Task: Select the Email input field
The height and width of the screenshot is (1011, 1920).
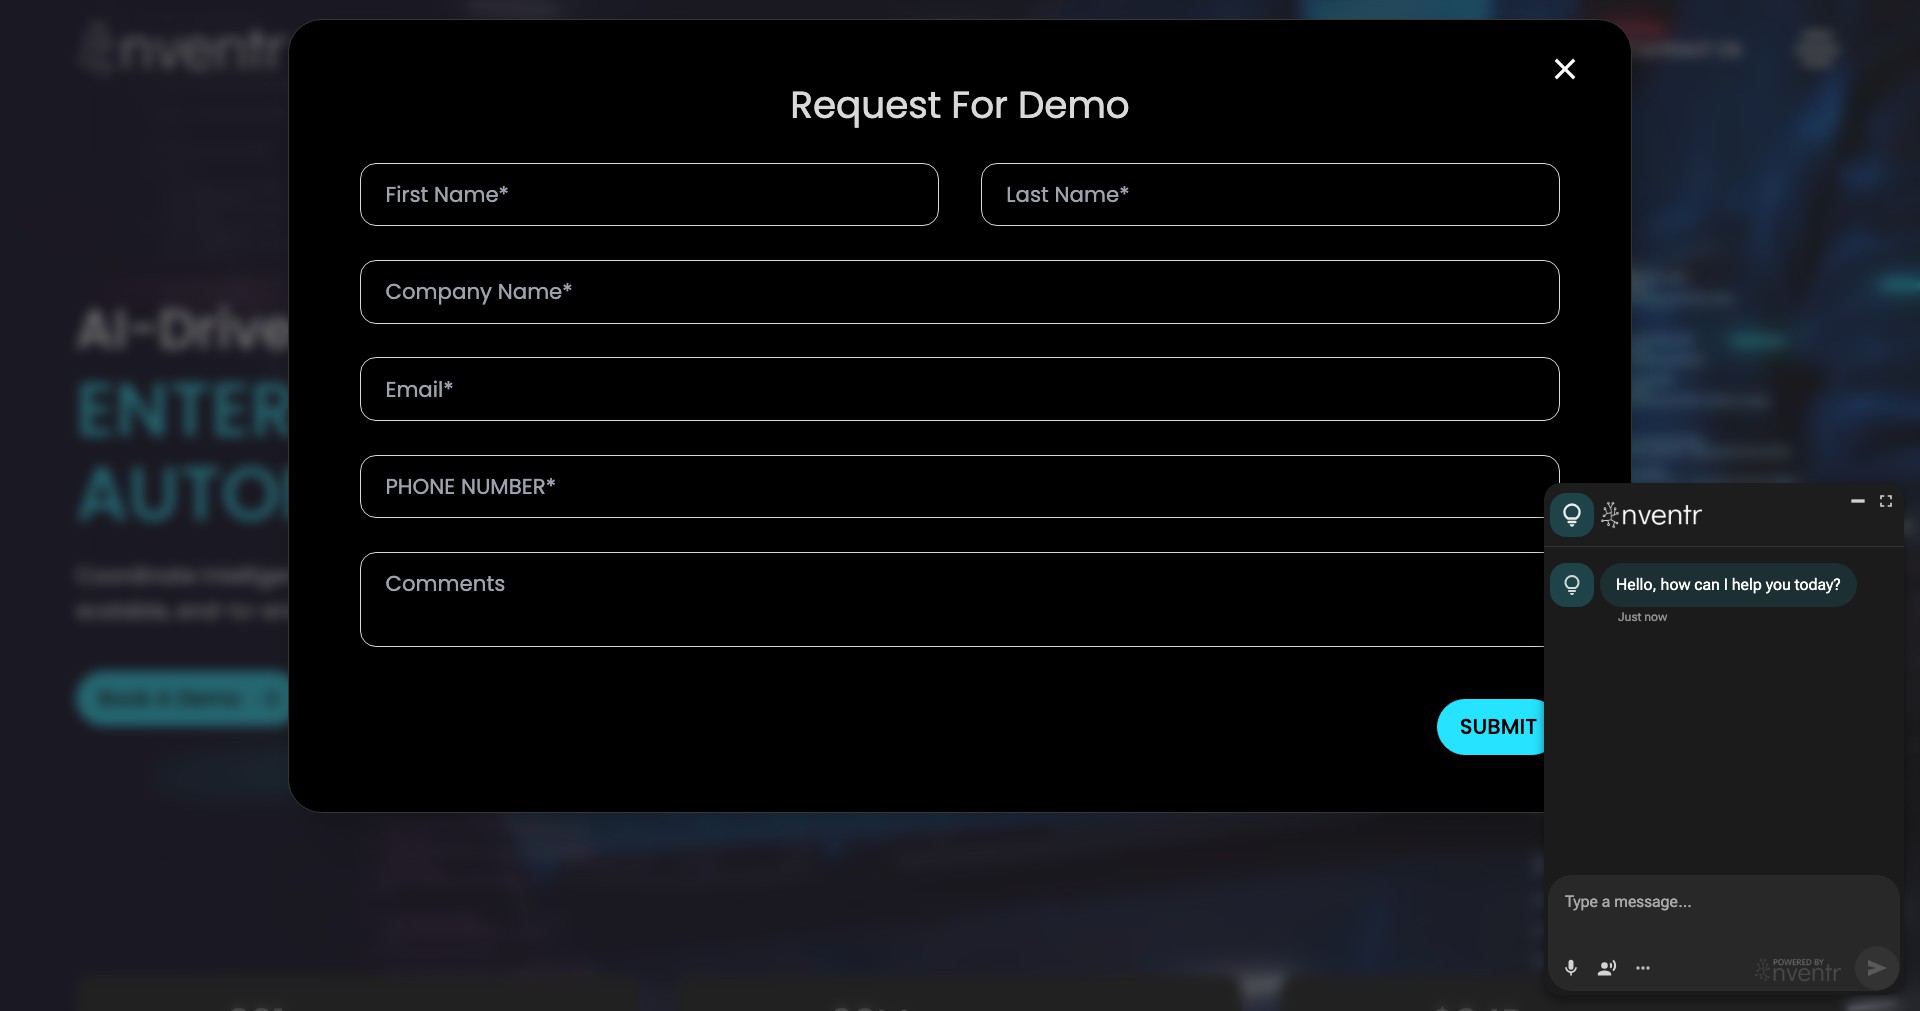Action: click(960, 389)
